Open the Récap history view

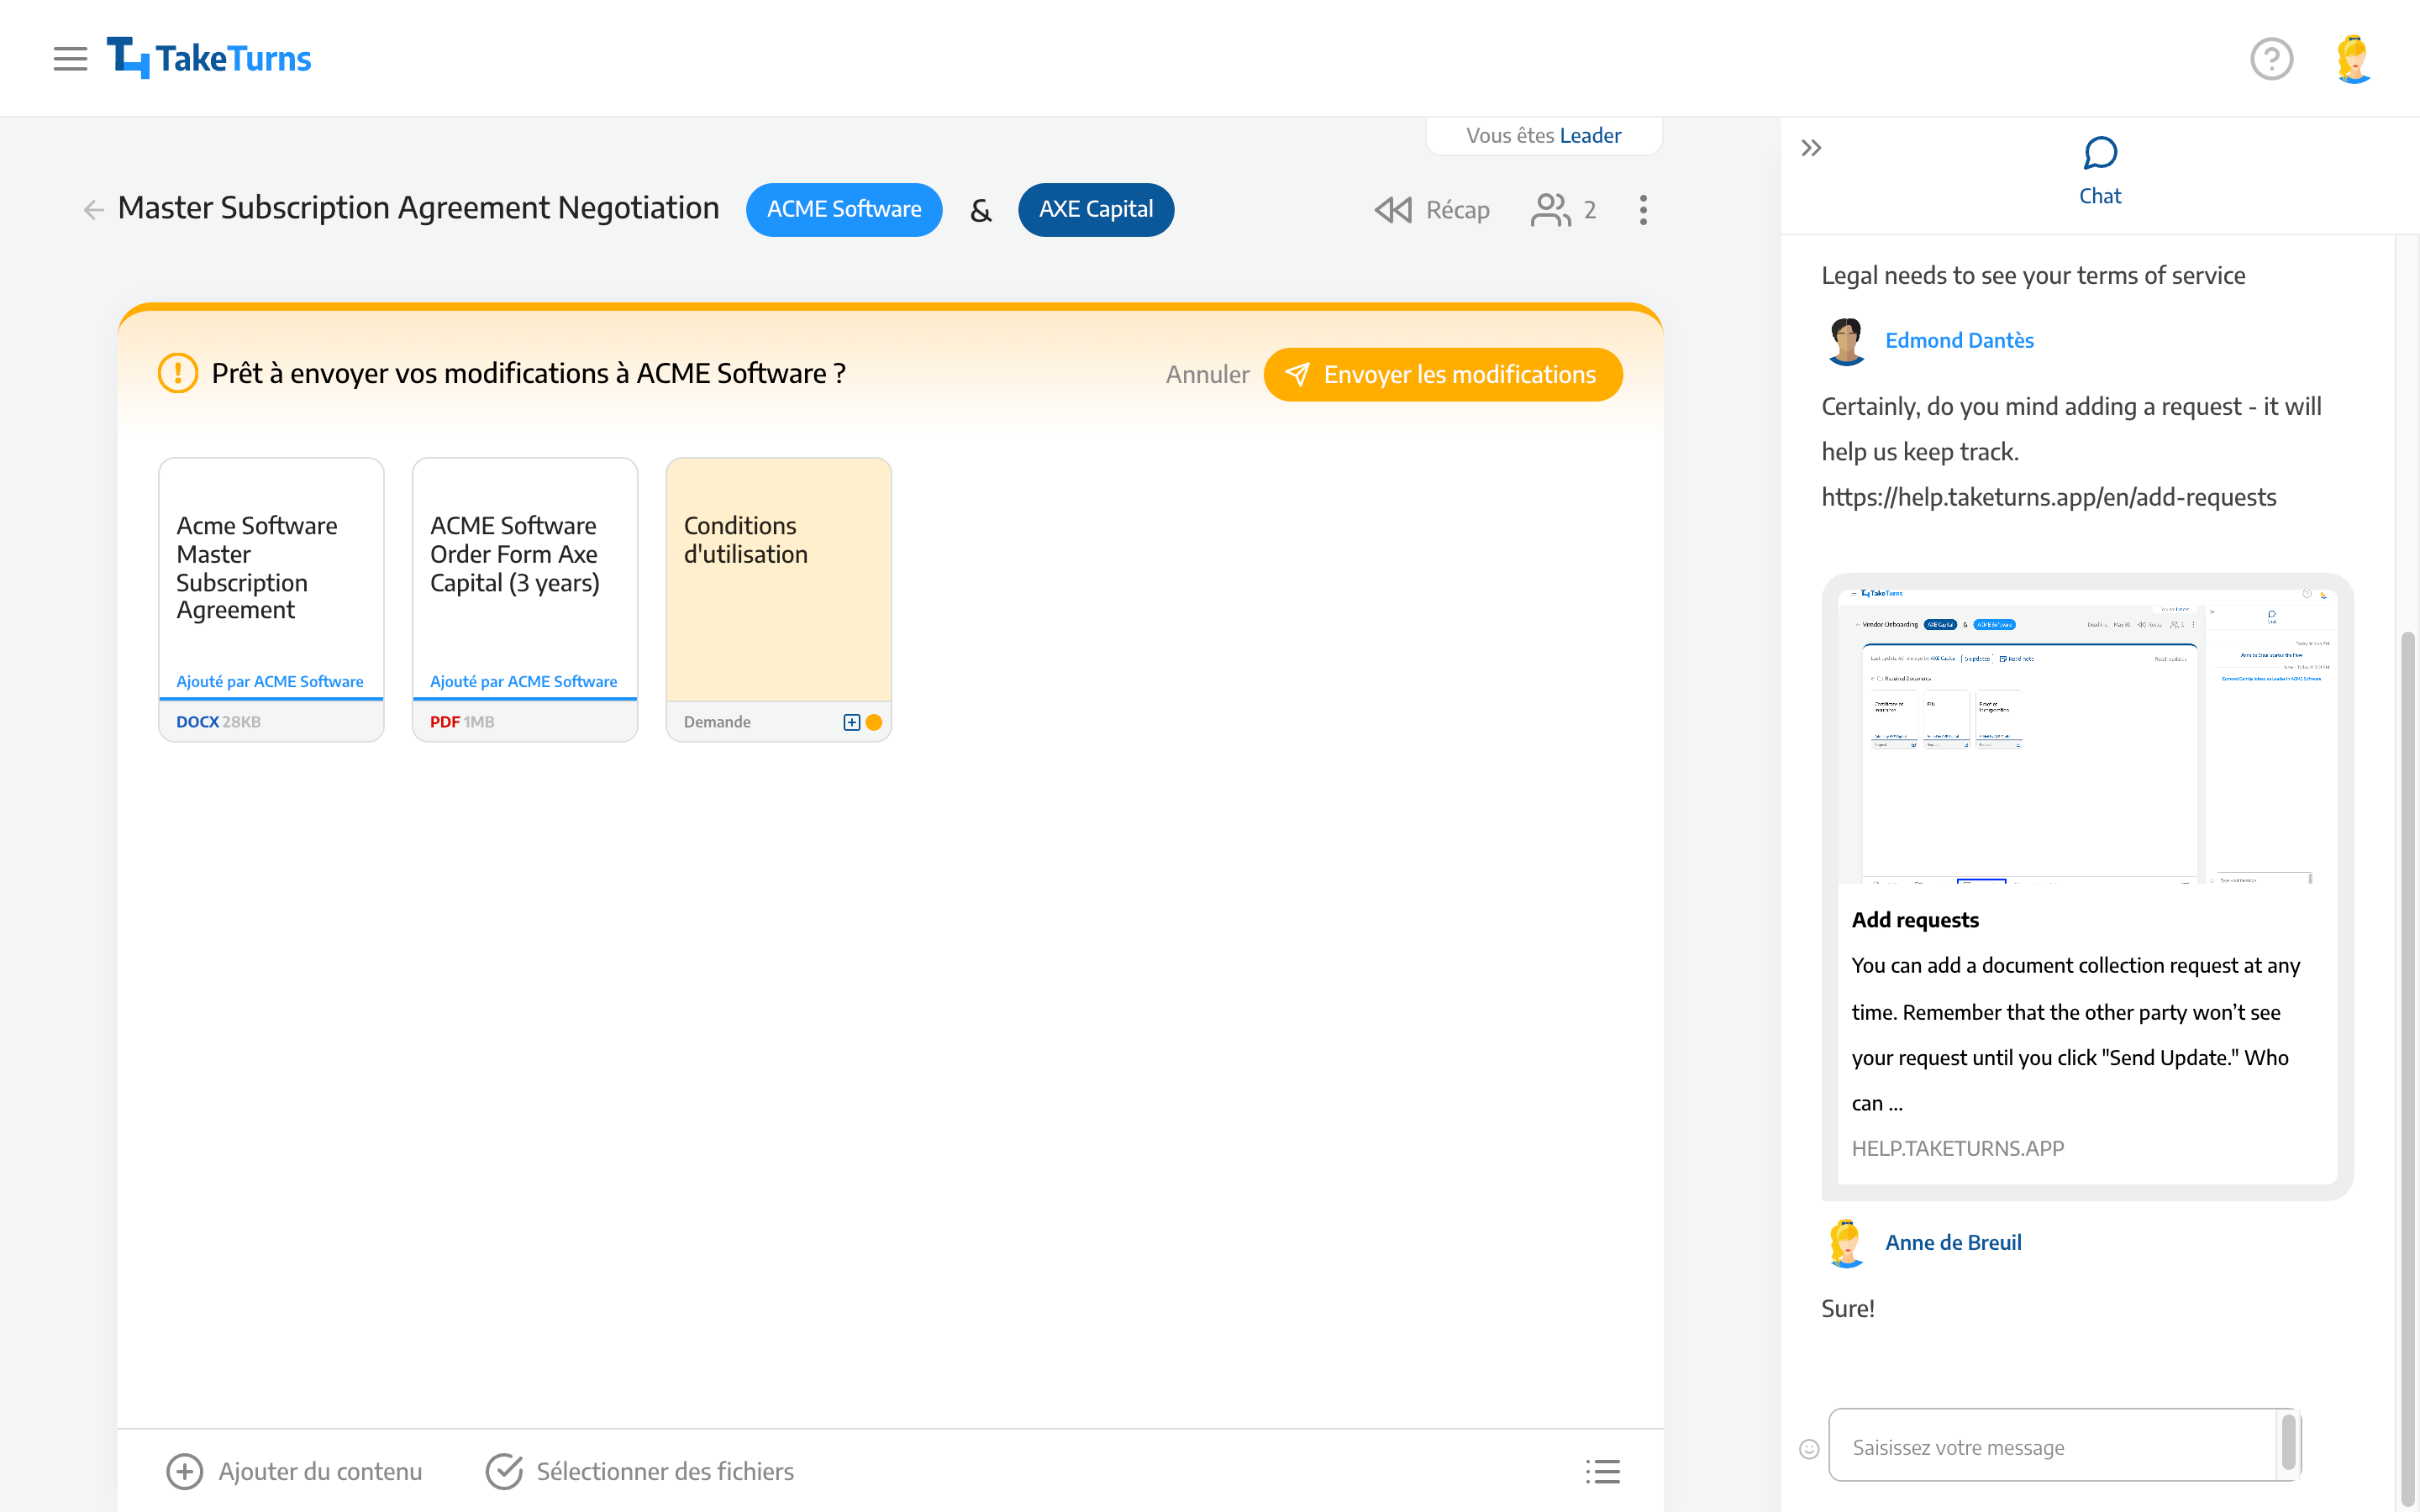point(1432,210)
